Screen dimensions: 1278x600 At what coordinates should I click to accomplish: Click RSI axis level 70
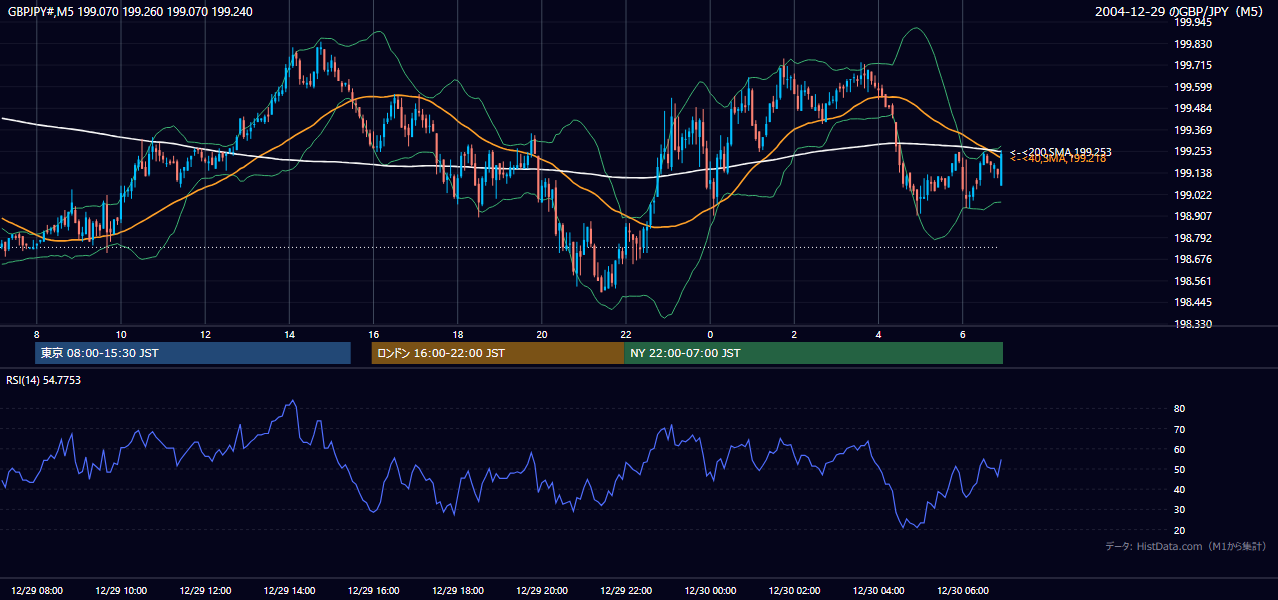[x=1180, y=429]
